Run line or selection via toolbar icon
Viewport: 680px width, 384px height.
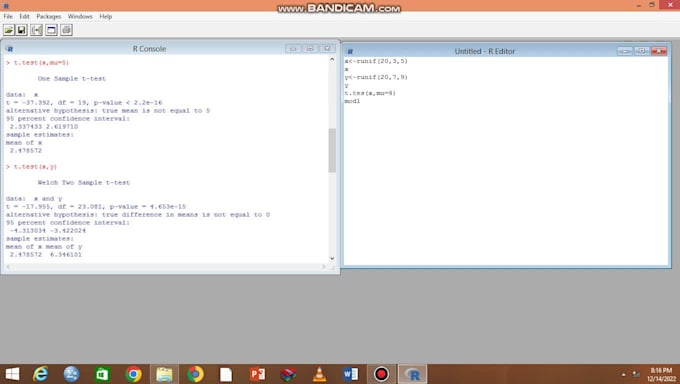pyautogui.click(x=37, y=30)
